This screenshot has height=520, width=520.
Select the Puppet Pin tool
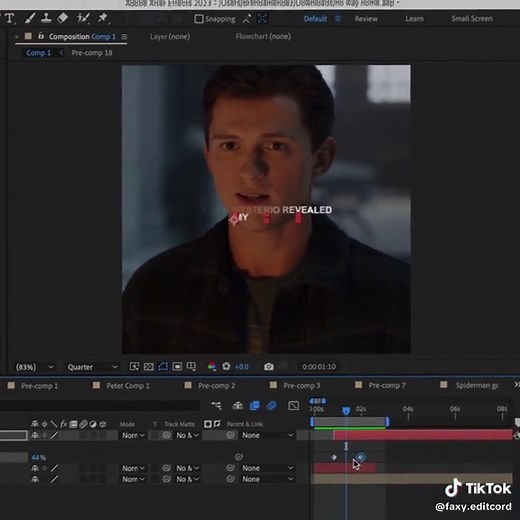click(102, 18)
